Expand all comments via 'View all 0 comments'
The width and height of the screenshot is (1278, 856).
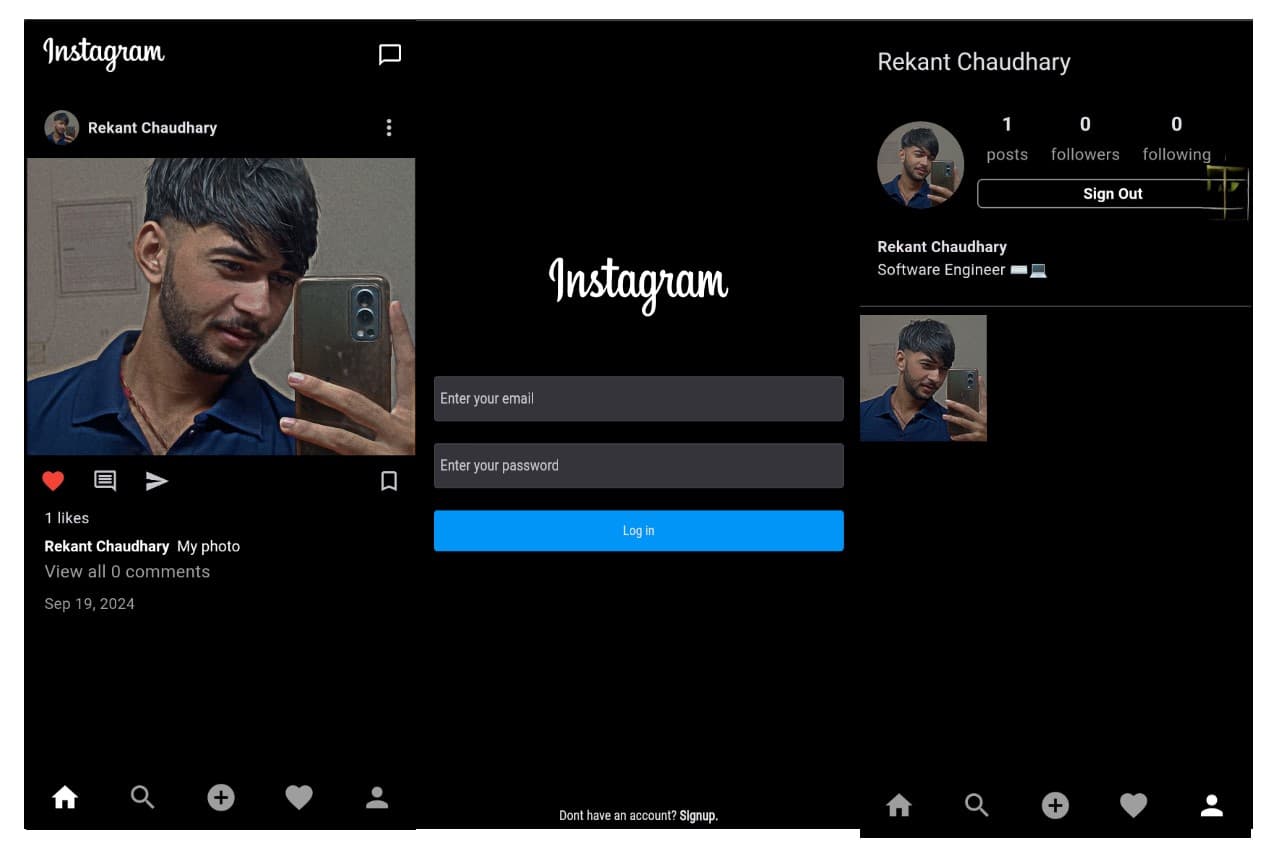(x=127, y=571)
